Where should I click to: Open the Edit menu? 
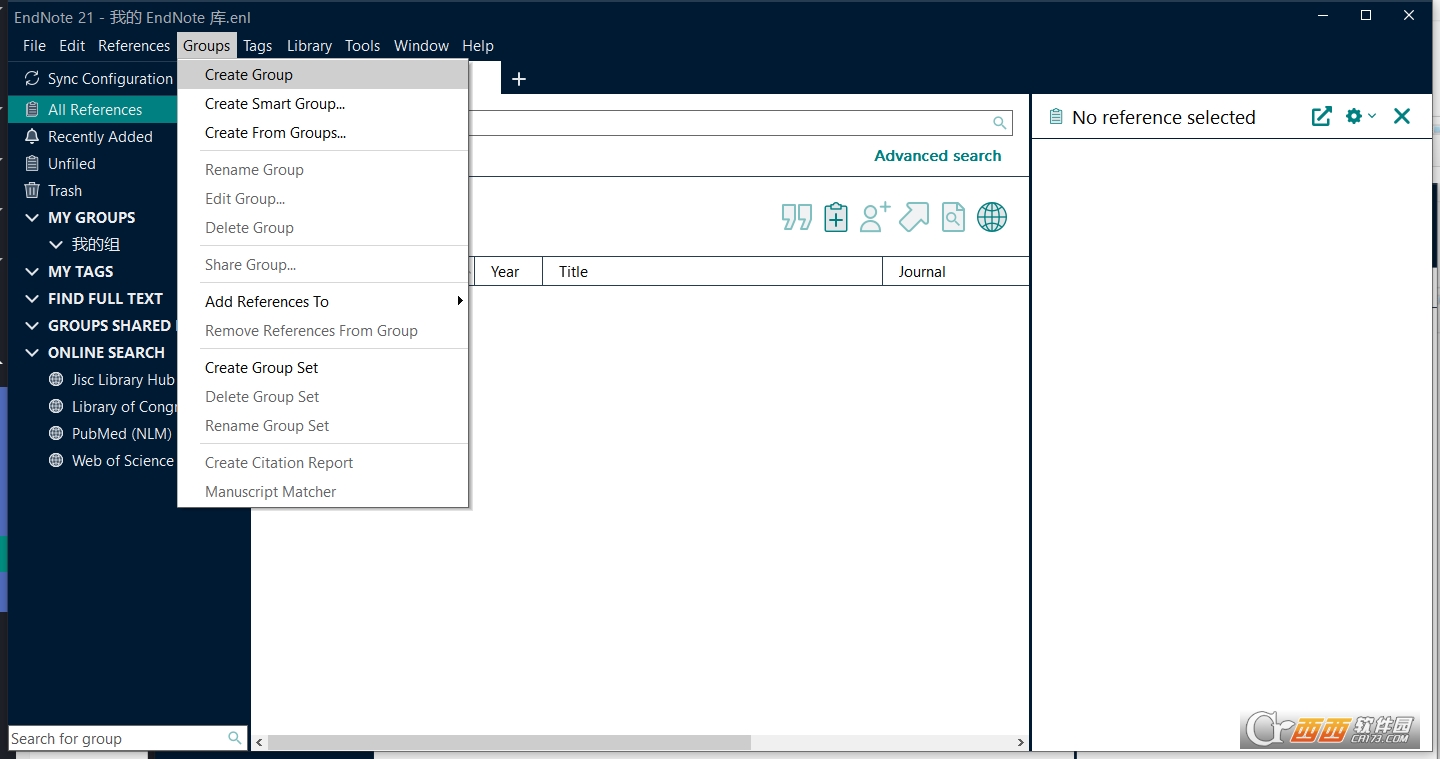click(72, 46)
